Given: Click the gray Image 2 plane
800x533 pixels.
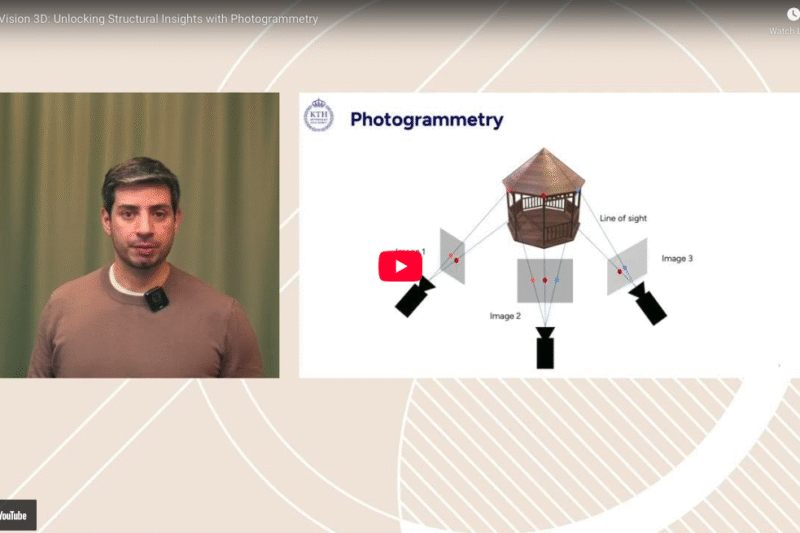Looking at the screenshot, I should pyautogui.click(x=545, y=280).
